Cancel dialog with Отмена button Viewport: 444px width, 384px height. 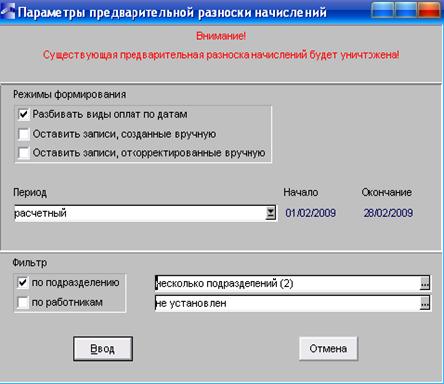tap(328, 349)
